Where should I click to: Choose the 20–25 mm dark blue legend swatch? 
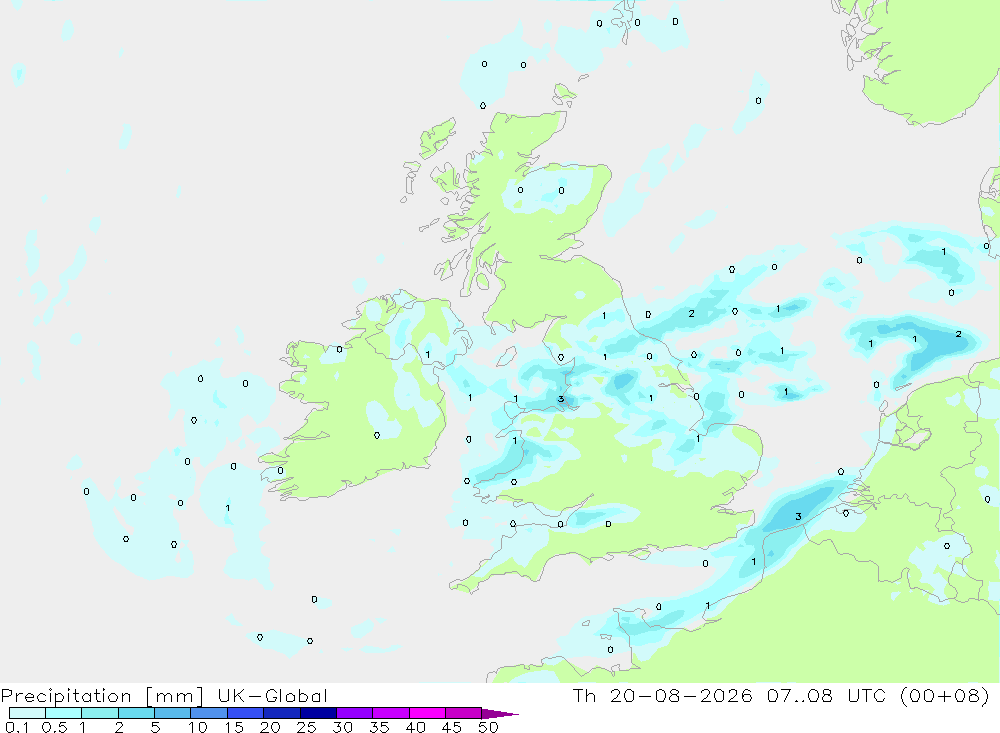point(281,713)
